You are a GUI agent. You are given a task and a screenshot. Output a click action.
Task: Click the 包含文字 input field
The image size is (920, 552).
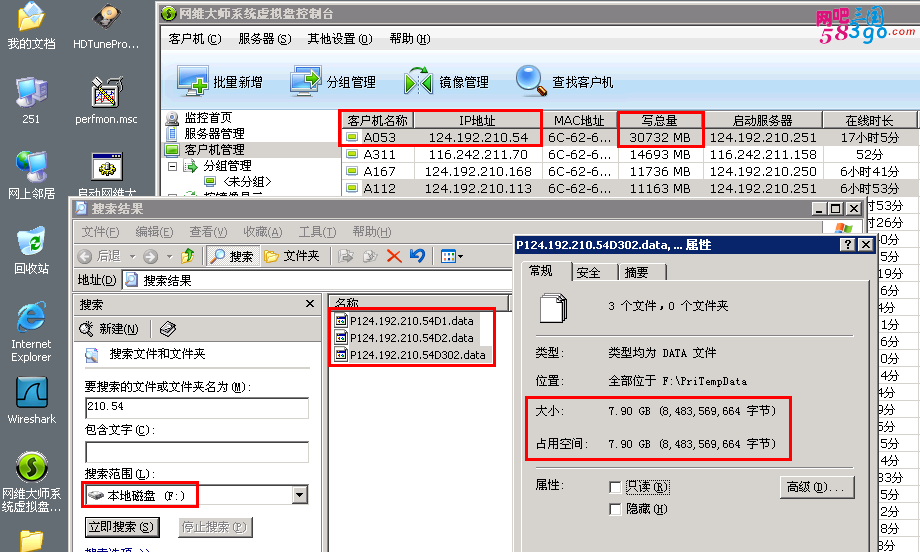(x=197, y=452)
